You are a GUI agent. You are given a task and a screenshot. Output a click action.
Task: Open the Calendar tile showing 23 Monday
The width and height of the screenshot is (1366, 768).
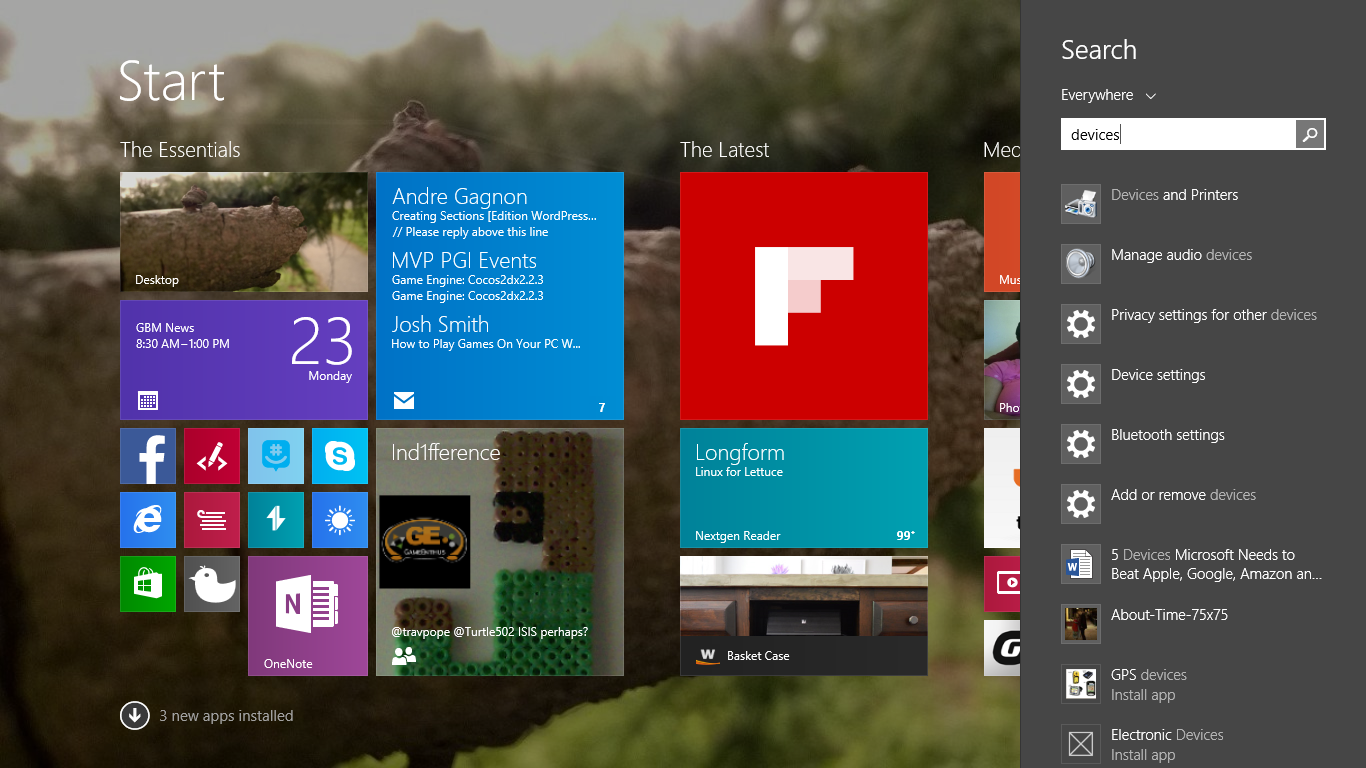(244, 360)
